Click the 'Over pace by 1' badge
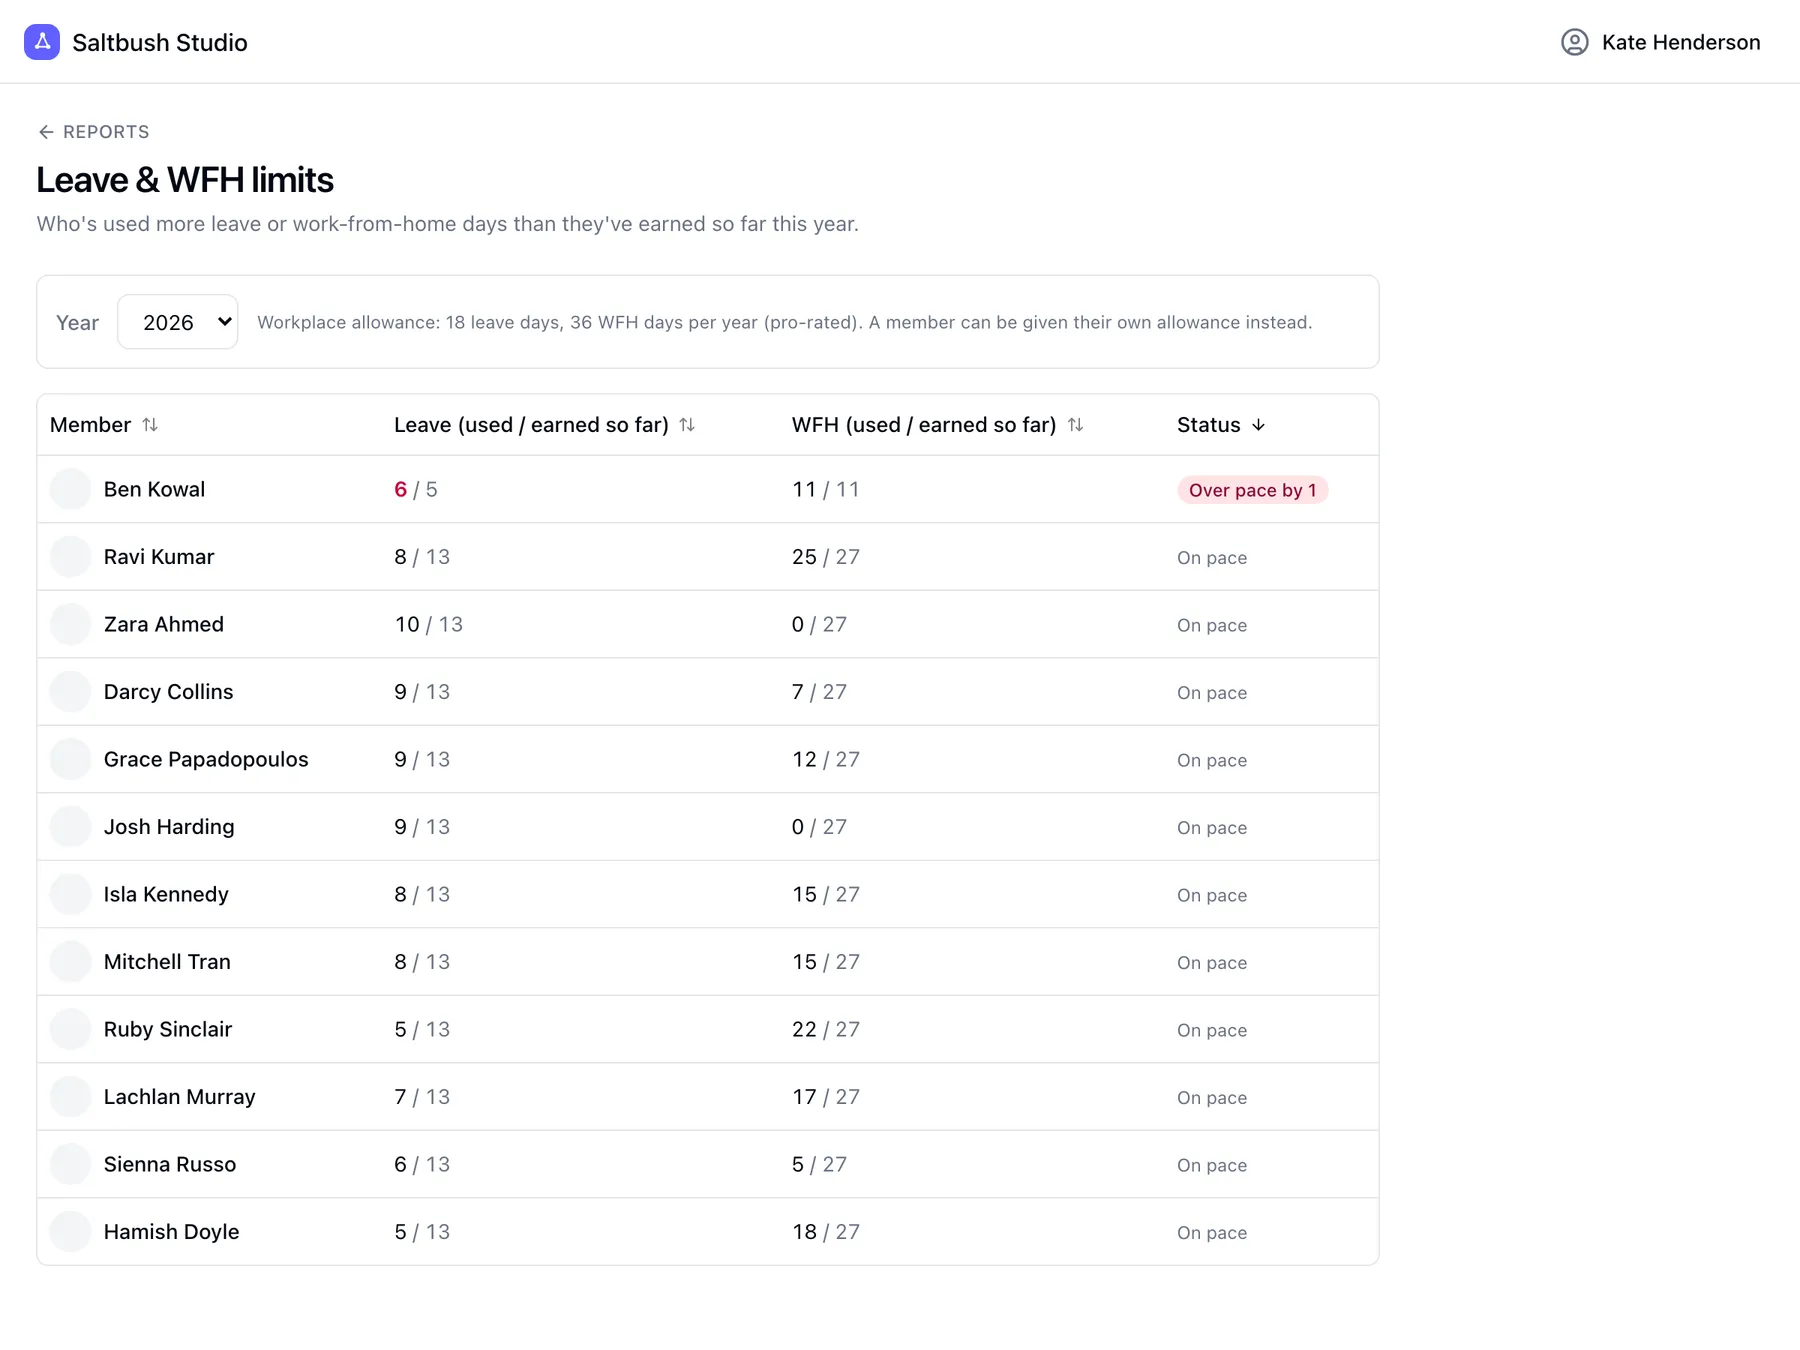This screenshot has height=1350, width=1800. click(1252, 490)
